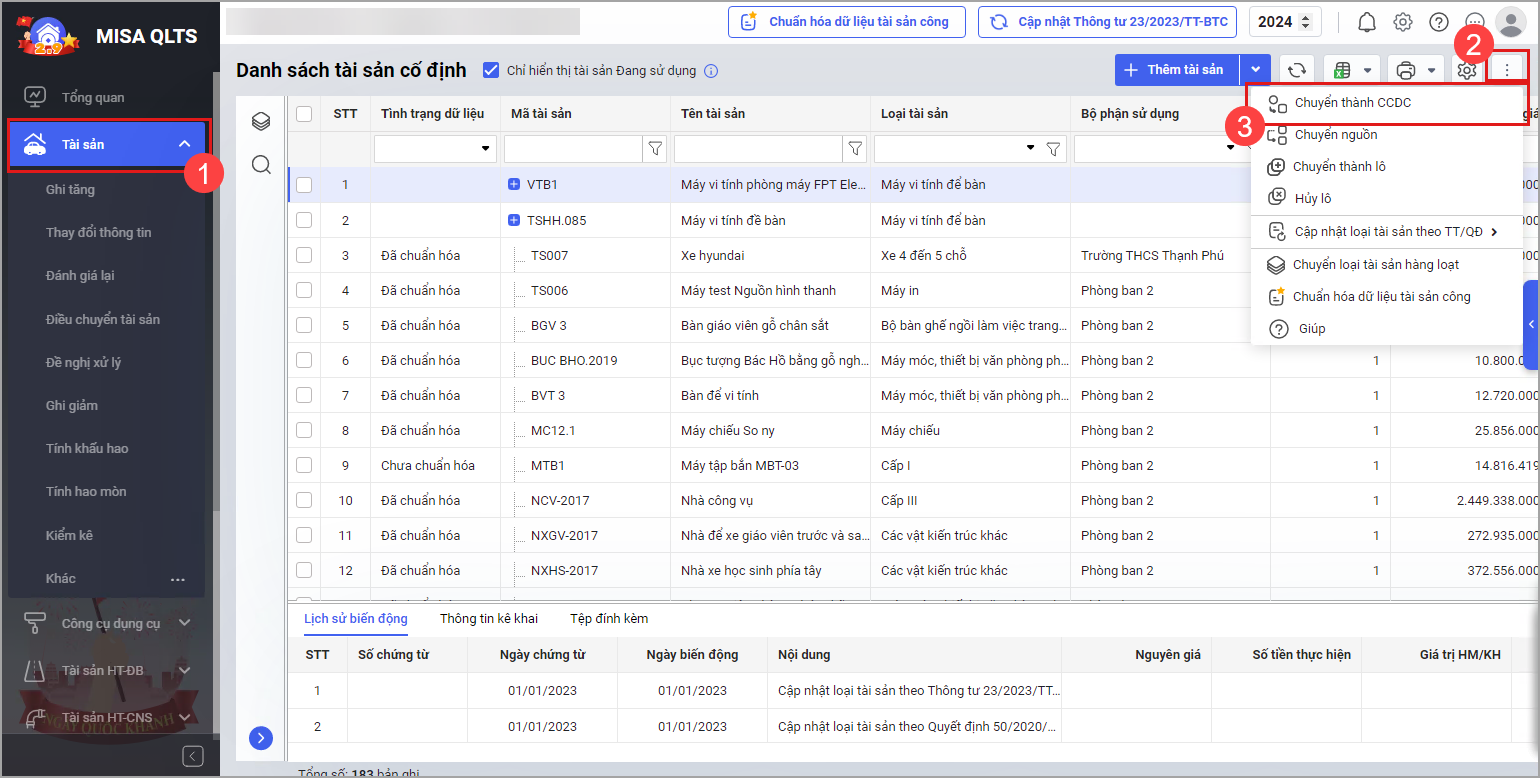Viewport: 1540px width, 778px height.
Task: Uncheck 'Chỉ hiển thị tài sản Đang sử dụng'
Action: click(491, 70)
